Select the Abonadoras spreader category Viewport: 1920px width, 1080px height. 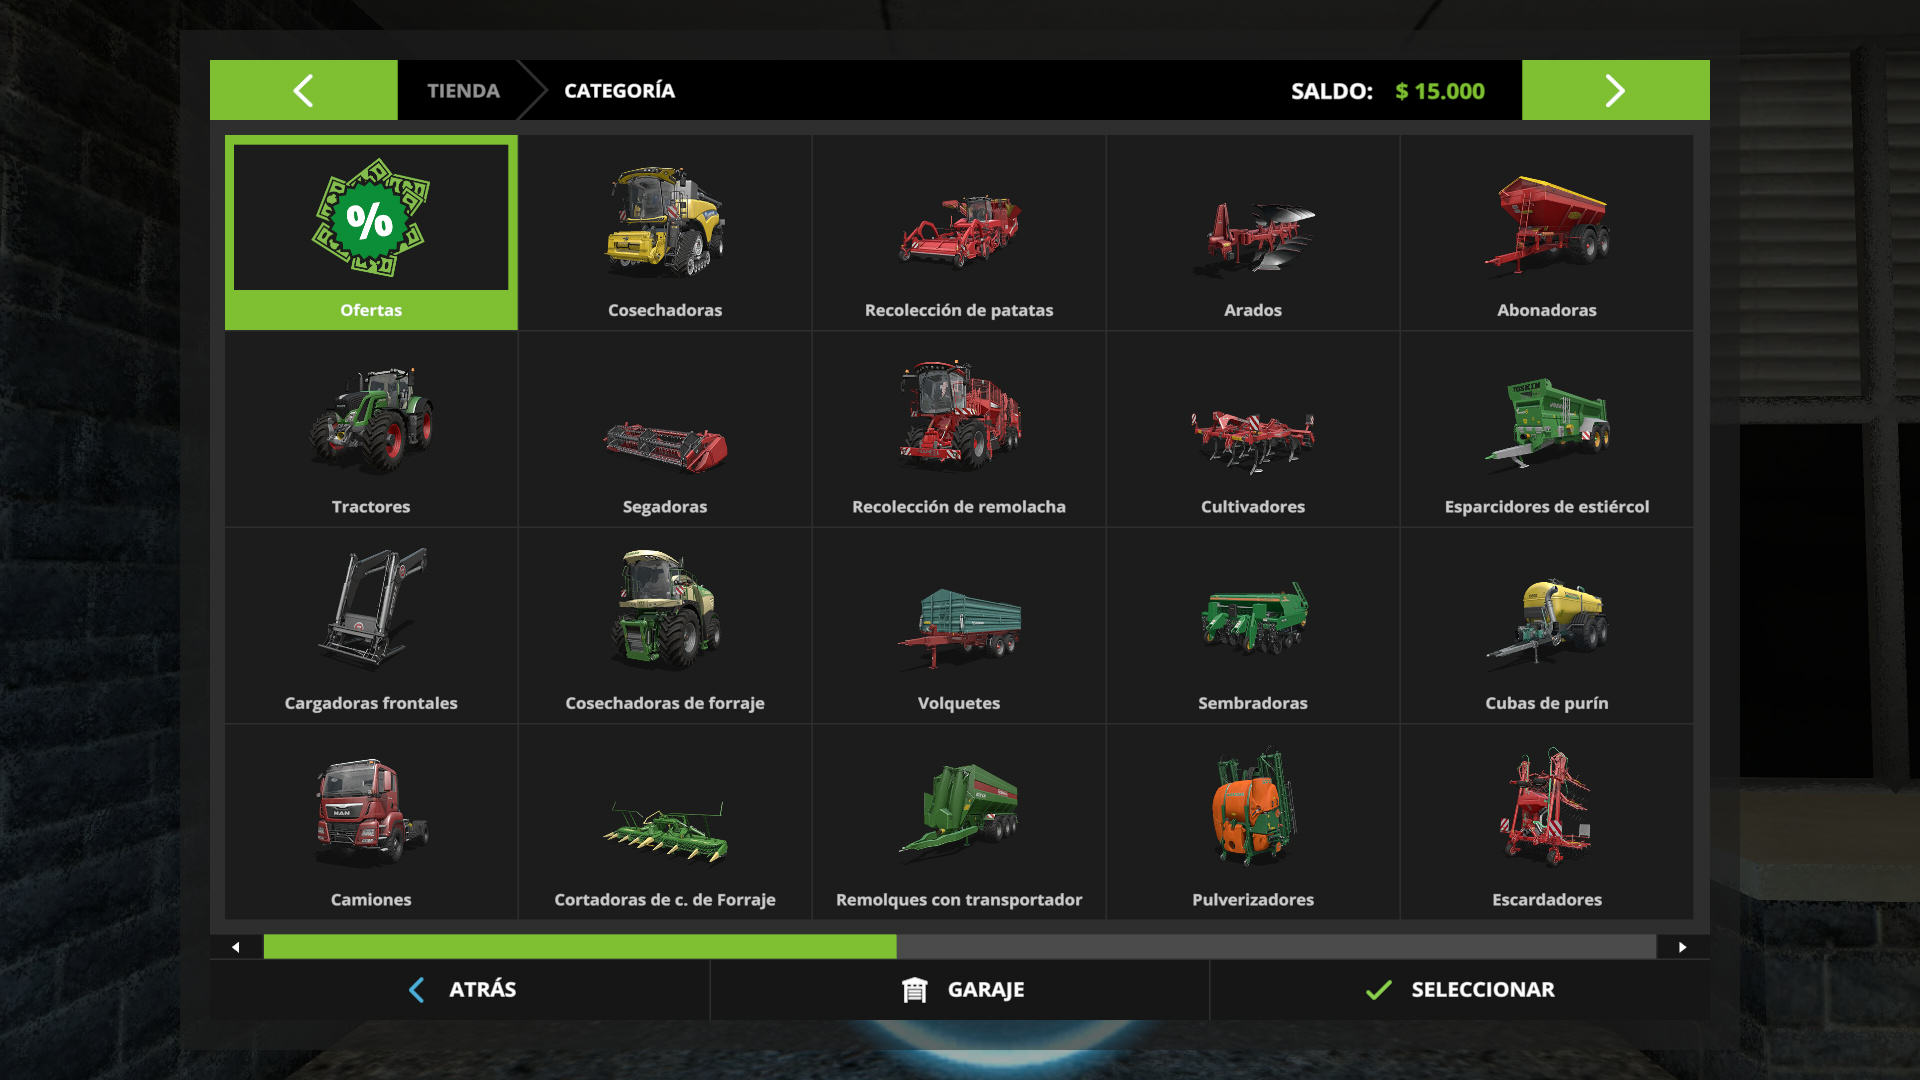(1547, 233)
